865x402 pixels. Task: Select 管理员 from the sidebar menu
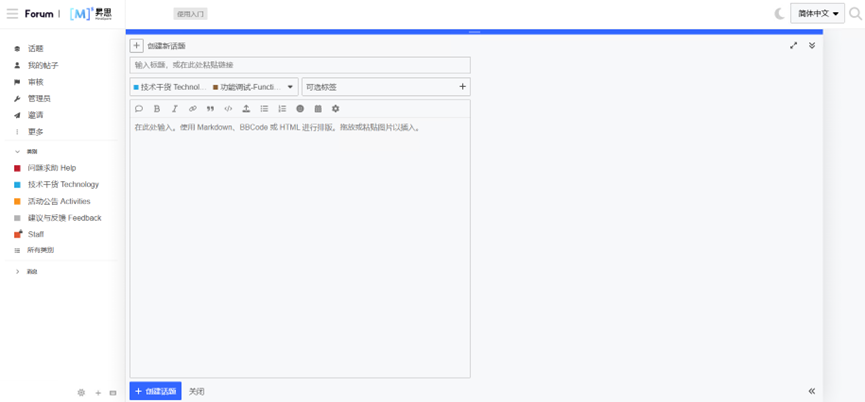point(39,98)
